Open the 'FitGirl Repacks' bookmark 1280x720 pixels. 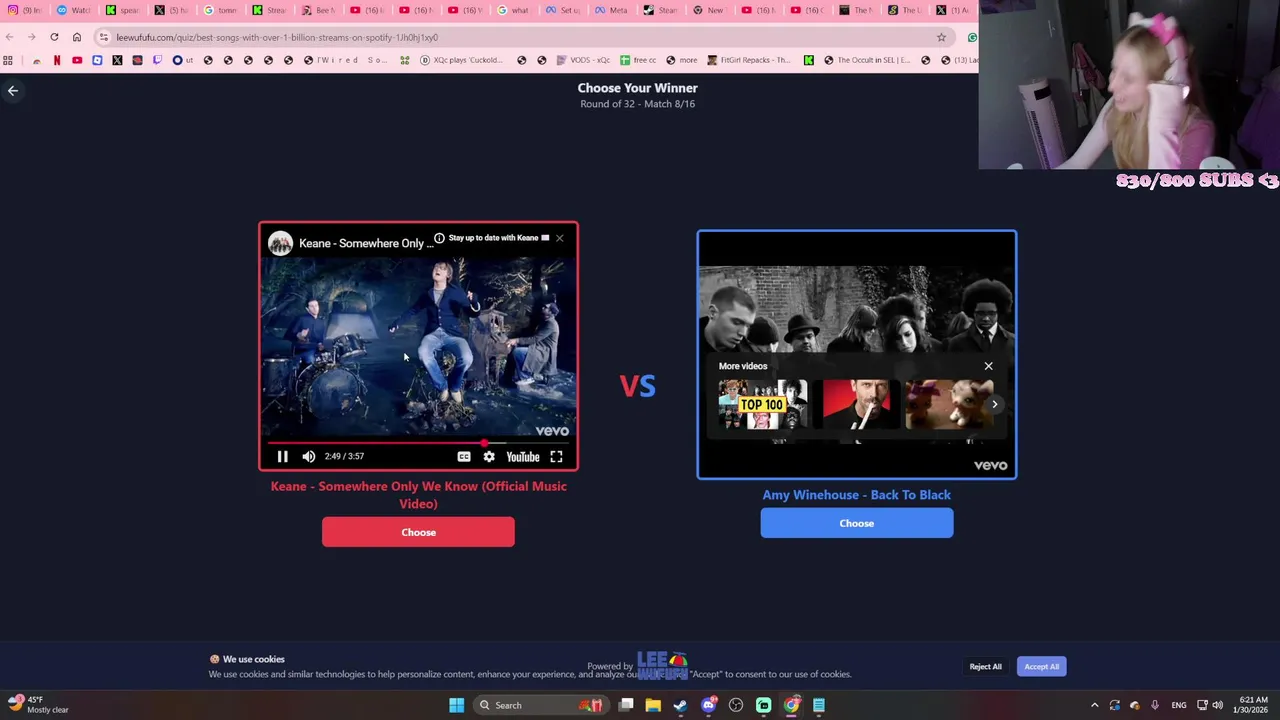pyautogui.click(x=749, y=60)
